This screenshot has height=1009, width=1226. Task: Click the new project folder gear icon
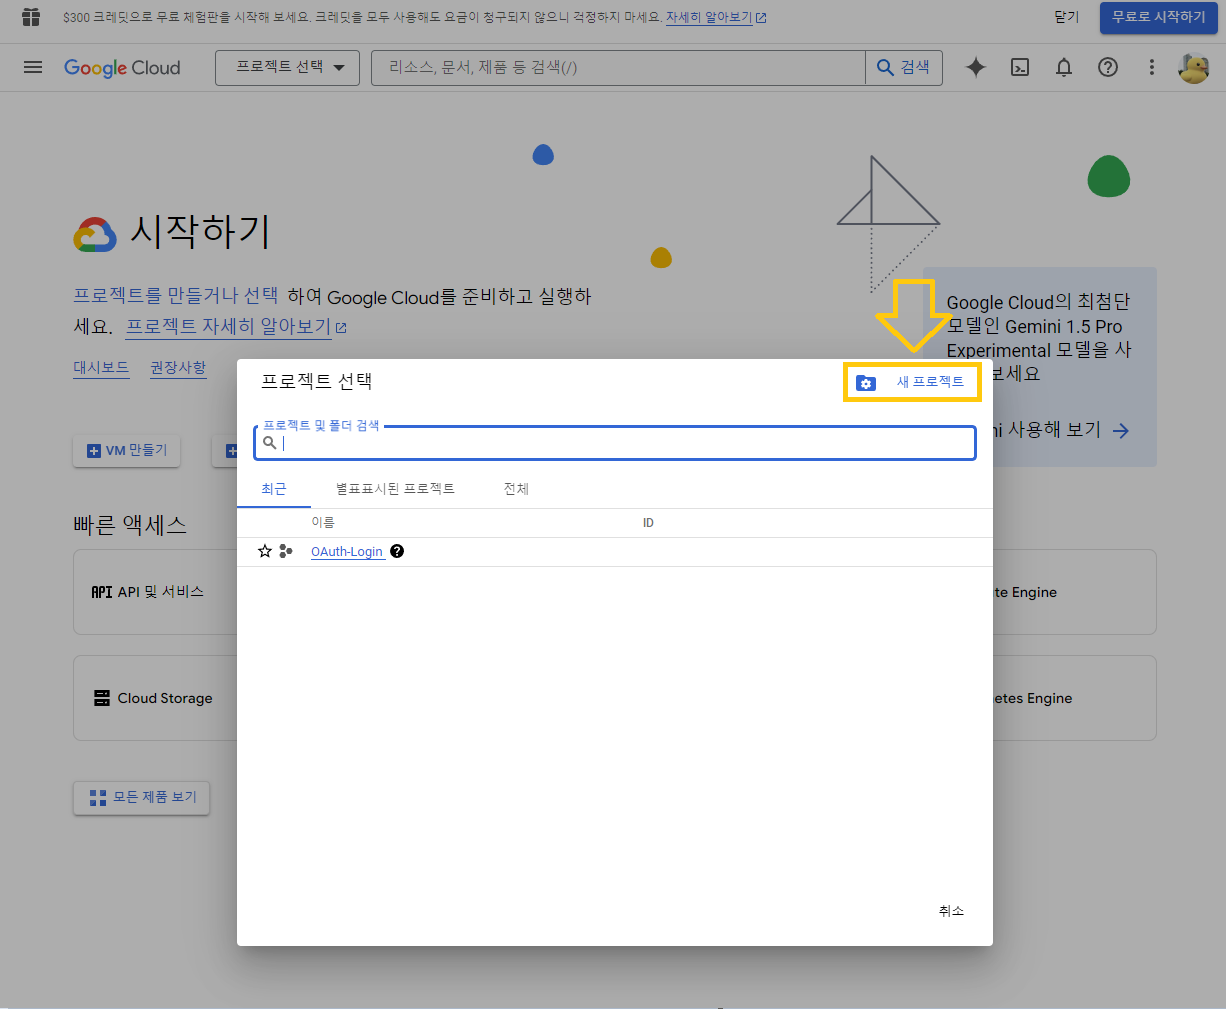[866, 383]
